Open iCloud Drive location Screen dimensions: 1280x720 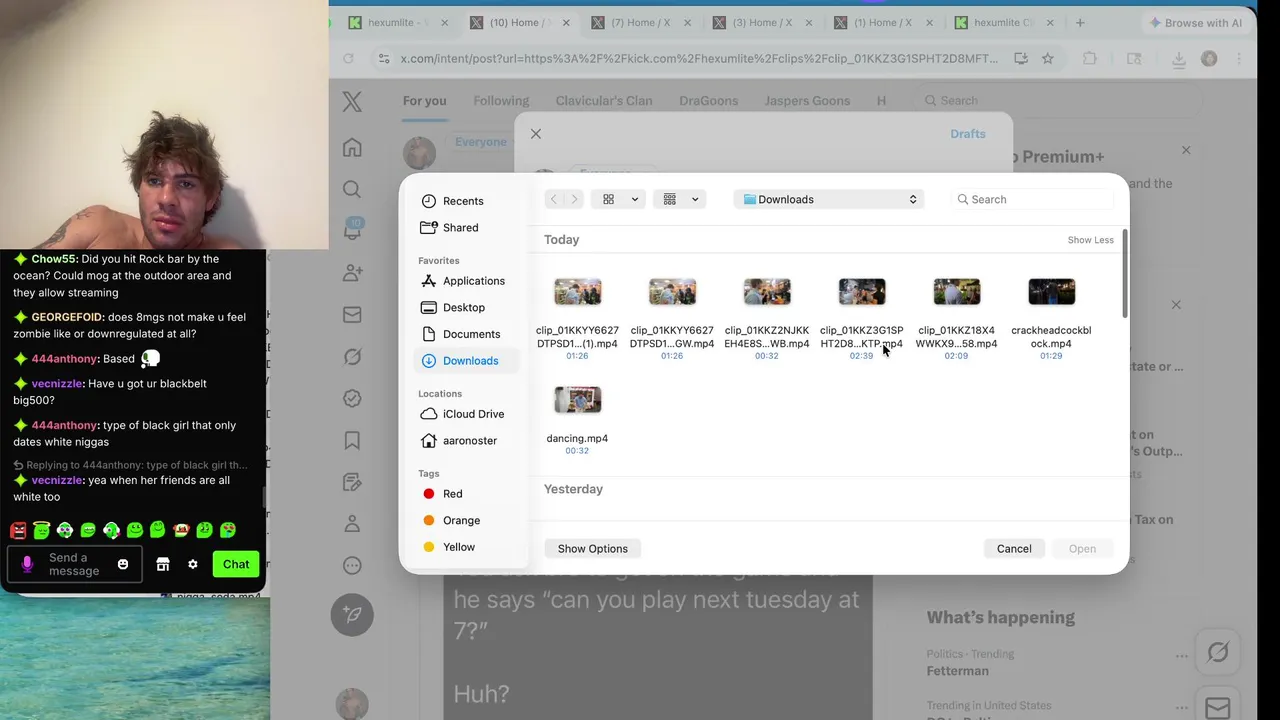473,414
